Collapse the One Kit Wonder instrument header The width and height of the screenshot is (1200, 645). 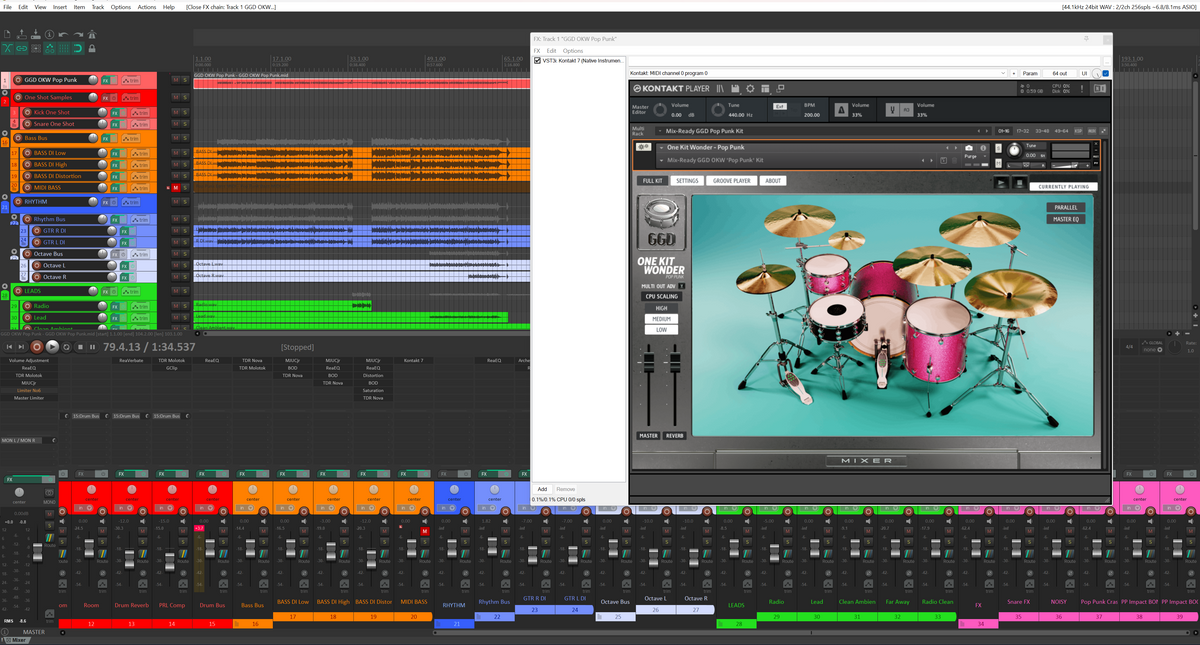point(662,148)
